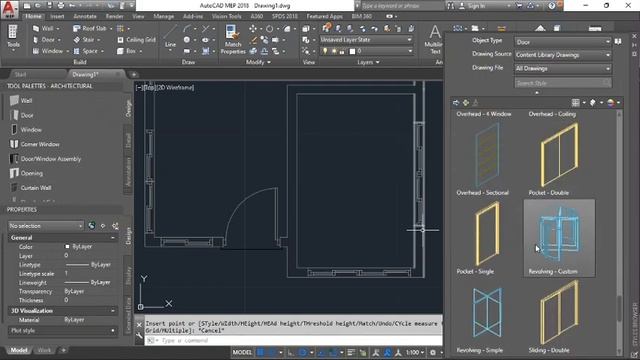
Task: Open the Tools button in ribbon
Action: click(13, 37)
